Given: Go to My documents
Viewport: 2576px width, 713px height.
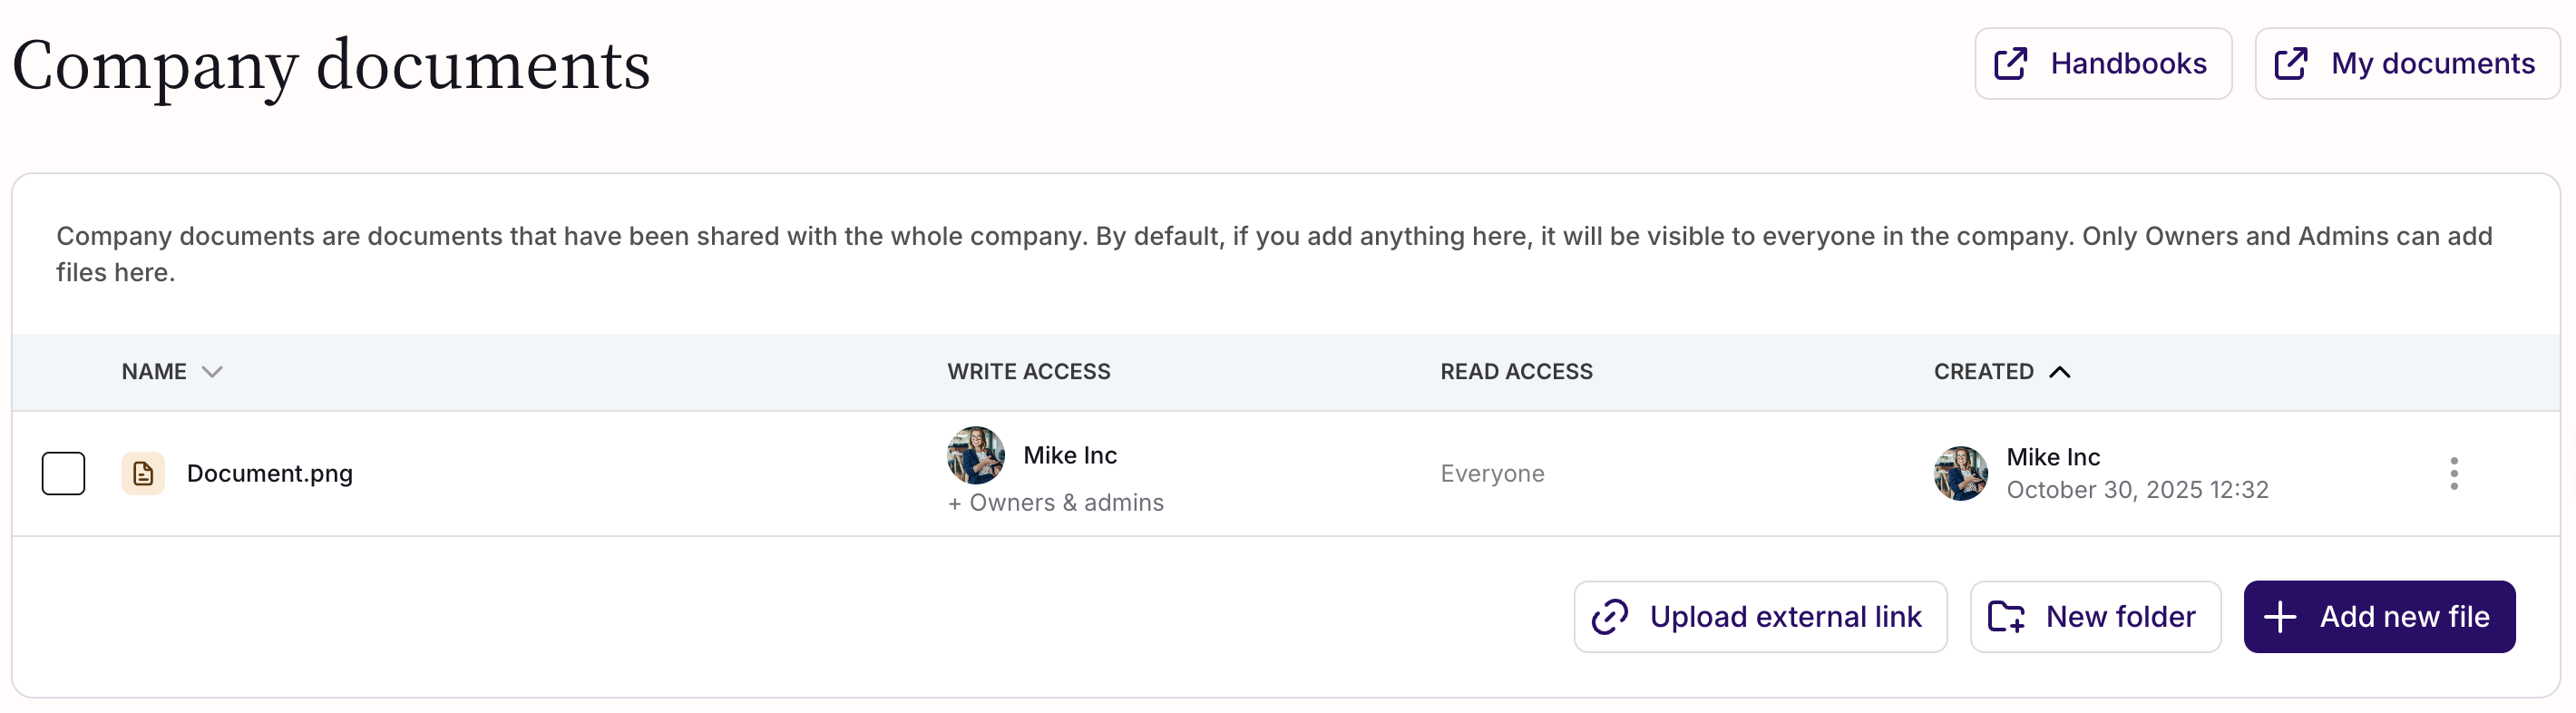Looking at the screenshot, I should coord(2432,64).
